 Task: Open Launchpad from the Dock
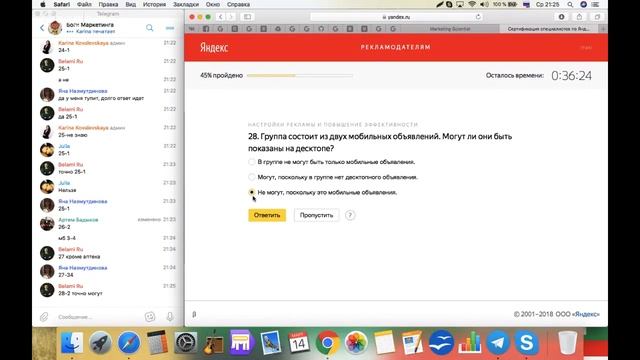100,343
